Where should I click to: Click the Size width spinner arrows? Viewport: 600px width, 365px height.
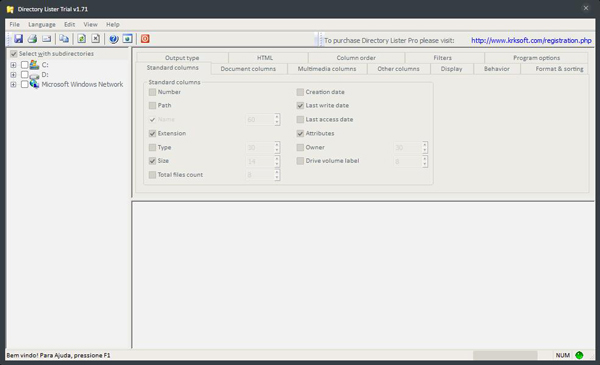[277, 161]
